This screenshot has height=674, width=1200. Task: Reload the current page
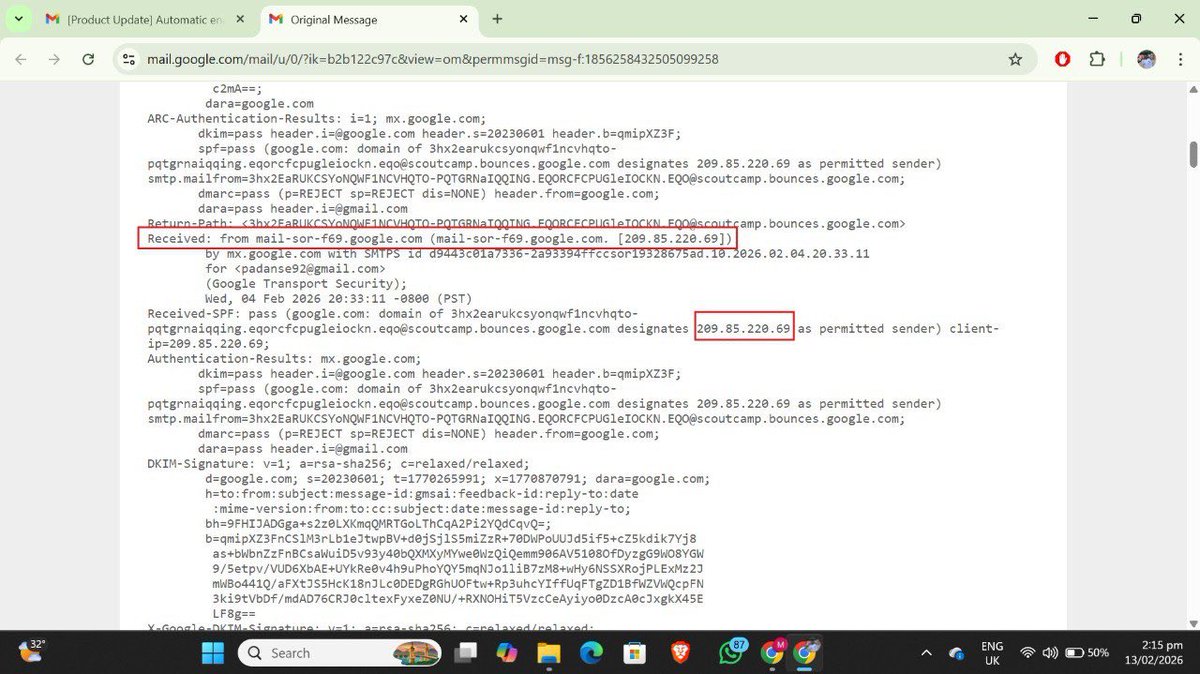(88, 59)
